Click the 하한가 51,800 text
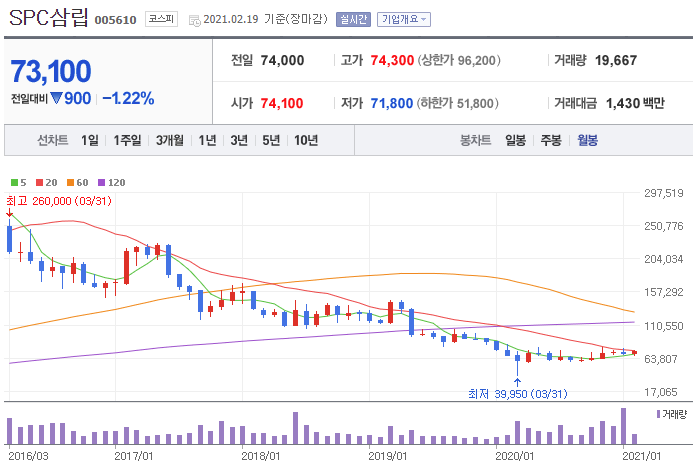This screenshot has height=469, width=693. click(457, 103)
